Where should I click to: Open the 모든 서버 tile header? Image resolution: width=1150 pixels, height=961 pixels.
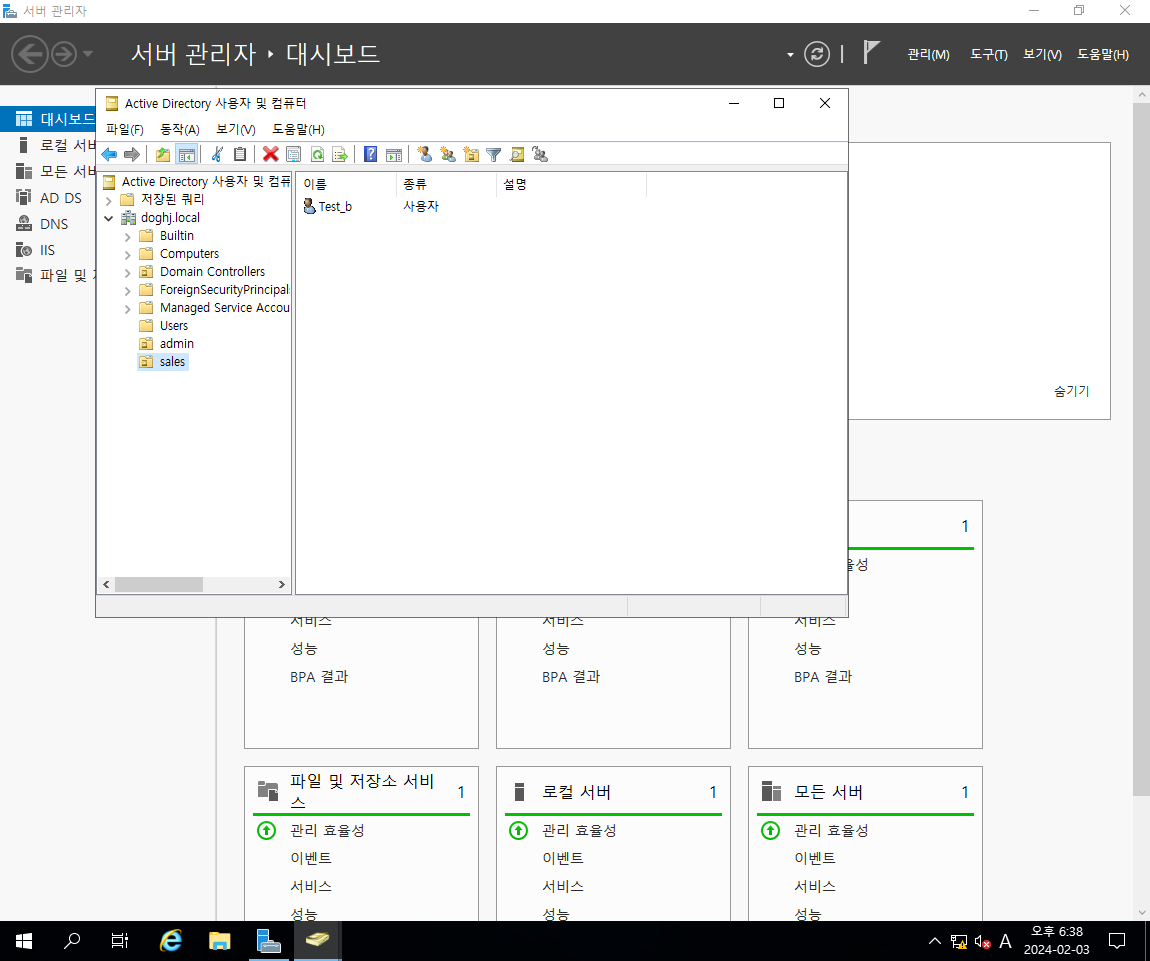click(x=828, y=792)
